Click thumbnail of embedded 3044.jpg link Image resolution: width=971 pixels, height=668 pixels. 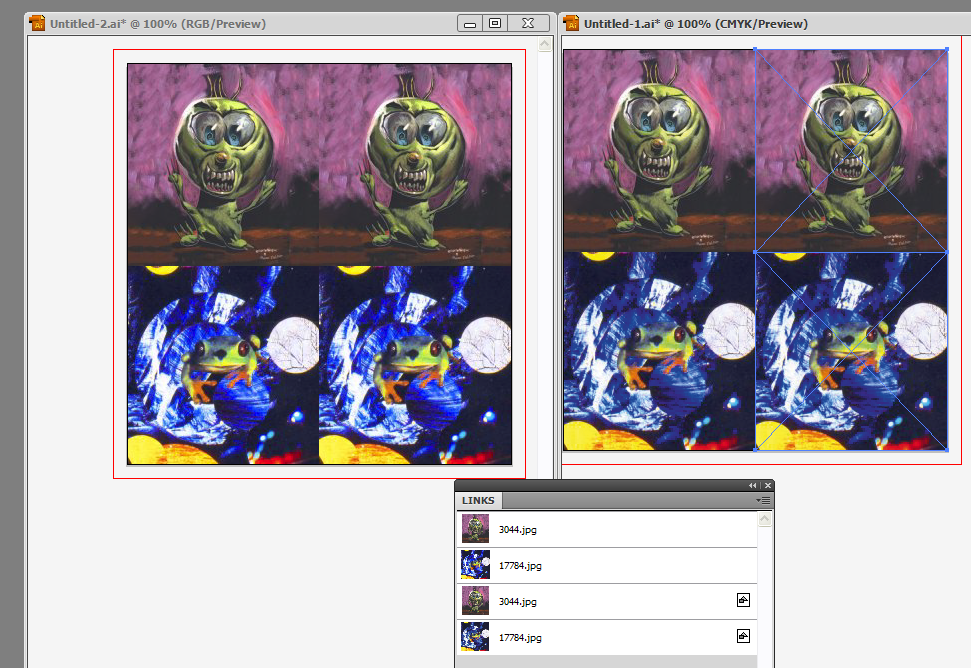pyautogui.click(x=475, y=601)
